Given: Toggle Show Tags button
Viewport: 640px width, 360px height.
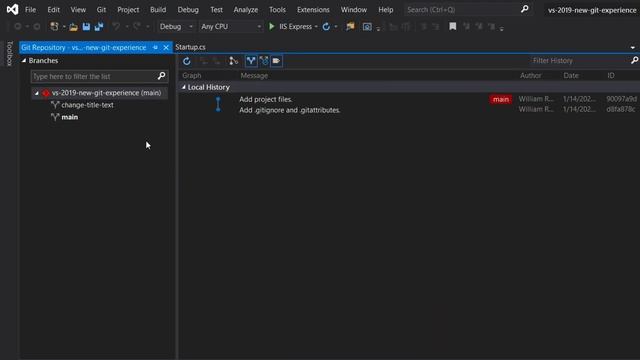Looking at the screenshot, I should click(x=276, y=61).
